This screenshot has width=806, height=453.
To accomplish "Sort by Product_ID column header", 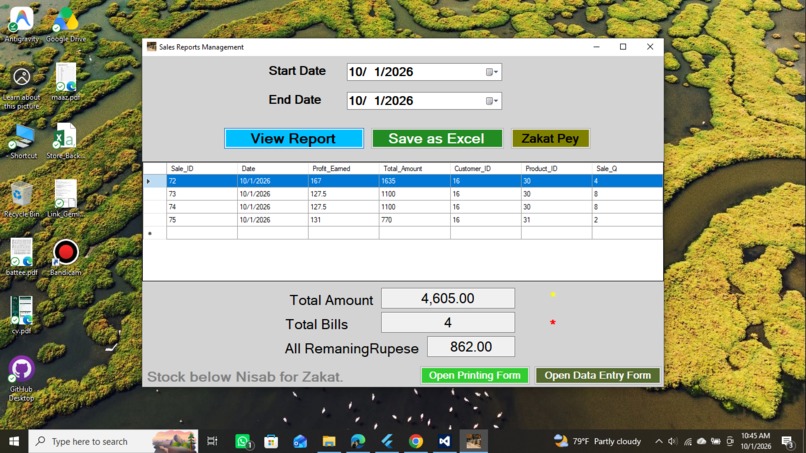I will click(556, 169).
